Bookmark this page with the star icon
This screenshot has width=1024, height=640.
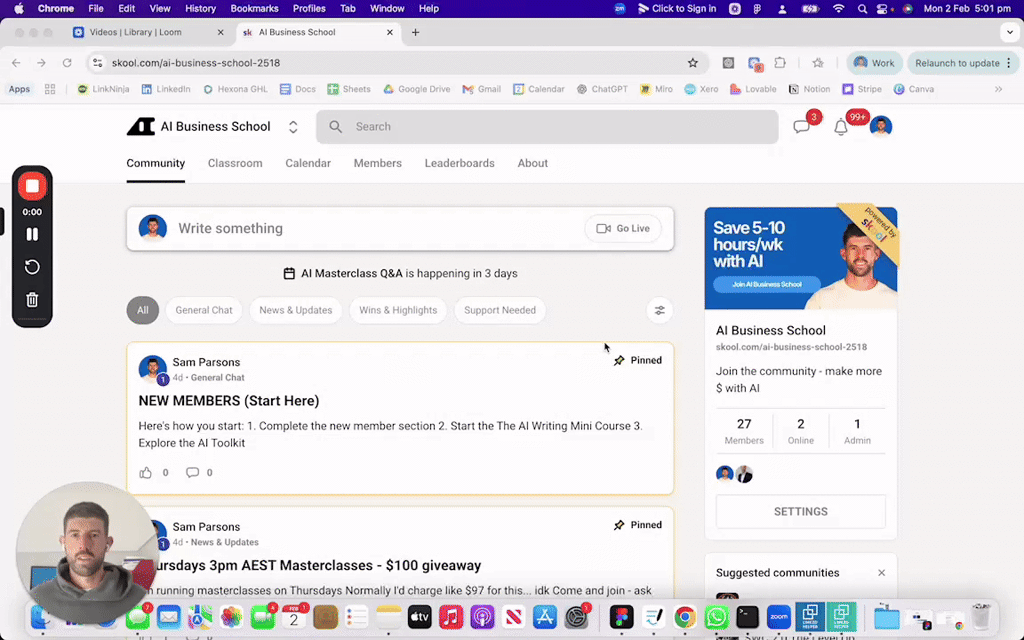pos(692,63)
